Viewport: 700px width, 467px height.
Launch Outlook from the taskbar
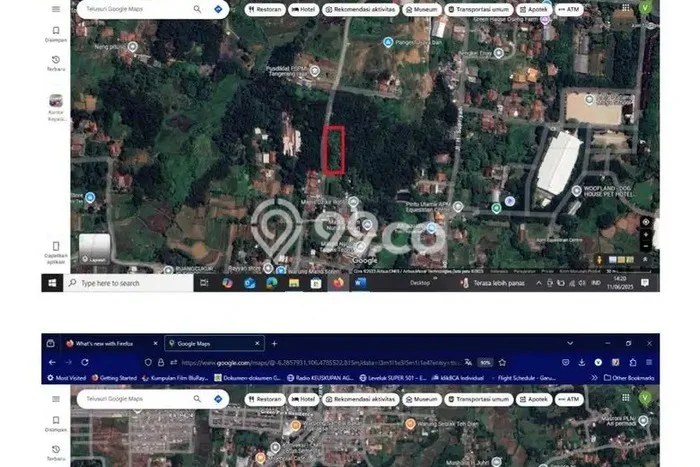(x=250, y=283)
